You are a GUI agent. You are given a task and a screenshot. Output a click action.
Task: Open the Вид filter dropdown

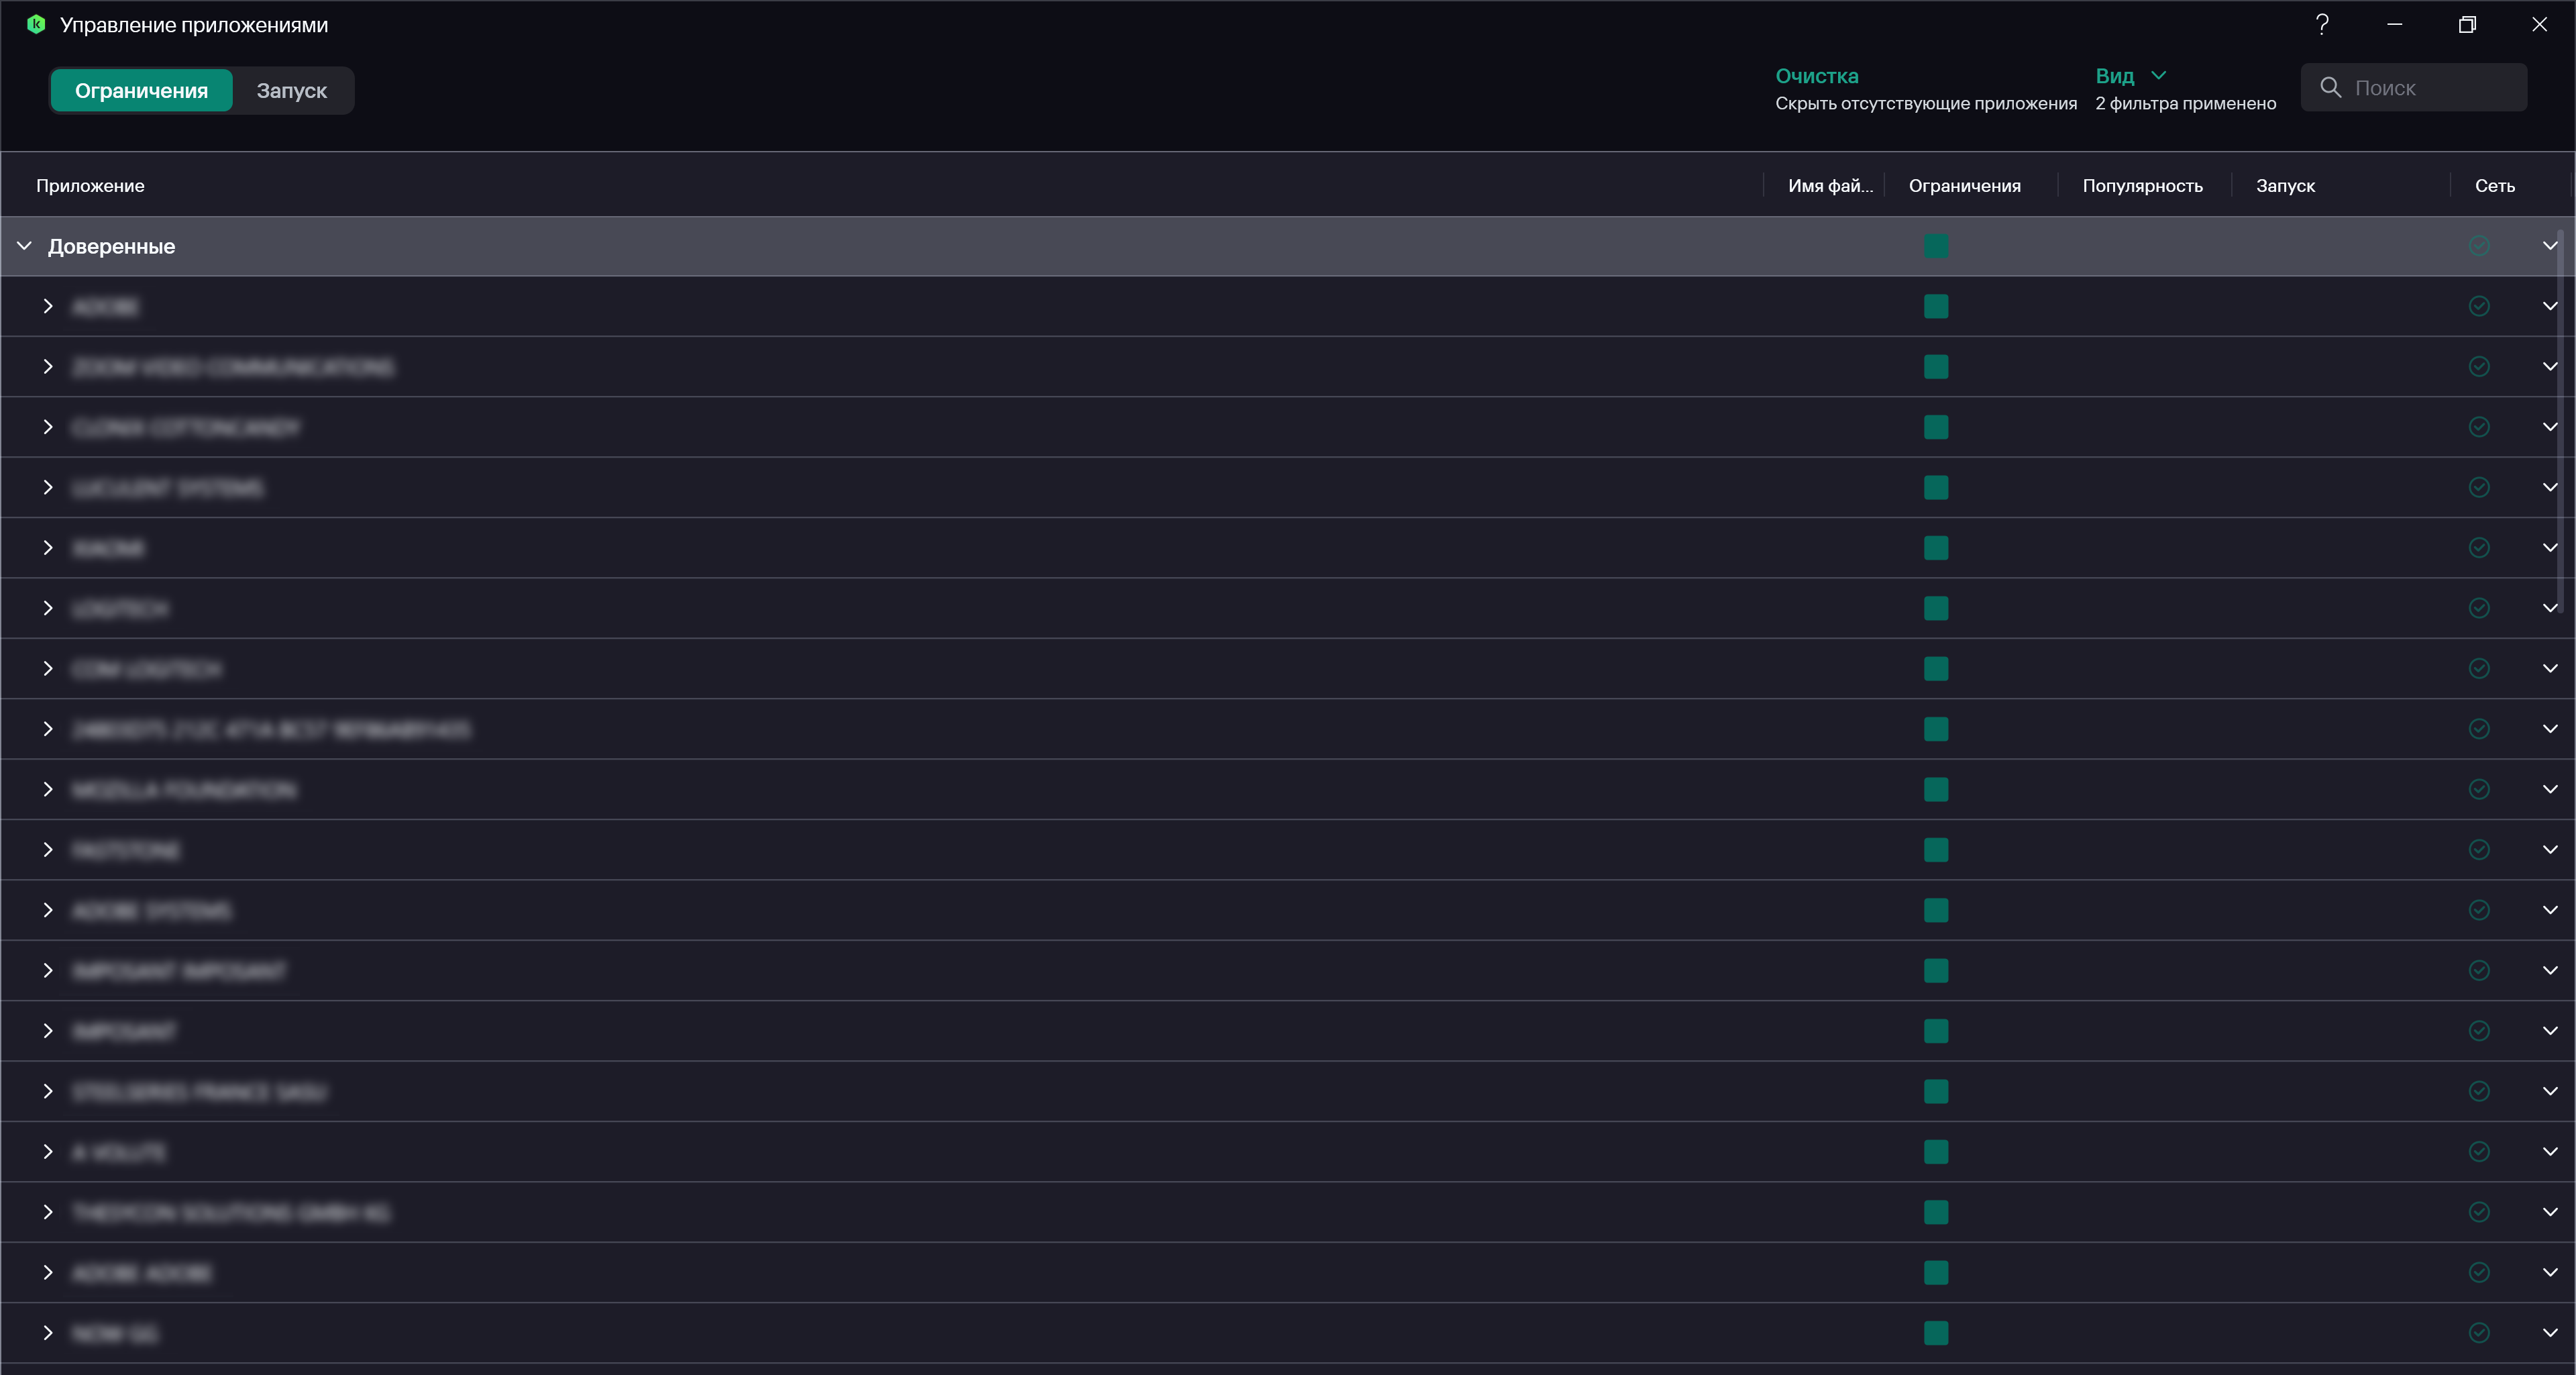2130,76
